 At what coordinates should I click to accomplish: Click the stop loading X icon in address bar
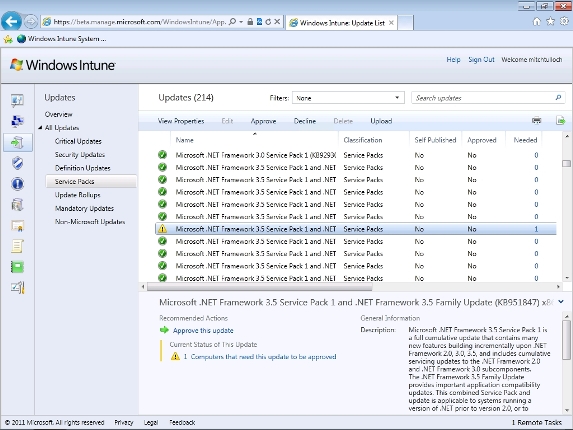click(277, 22)
